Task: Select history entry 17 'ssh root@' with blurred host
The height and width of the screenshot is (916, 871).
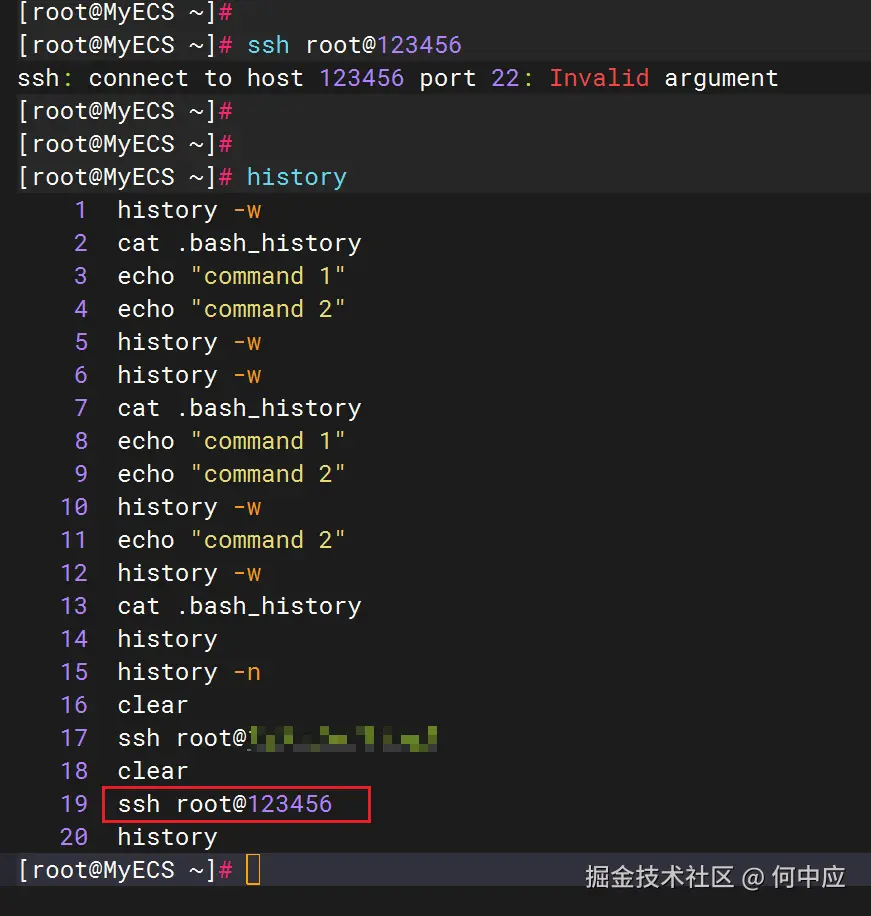Action: click(277, 738)
